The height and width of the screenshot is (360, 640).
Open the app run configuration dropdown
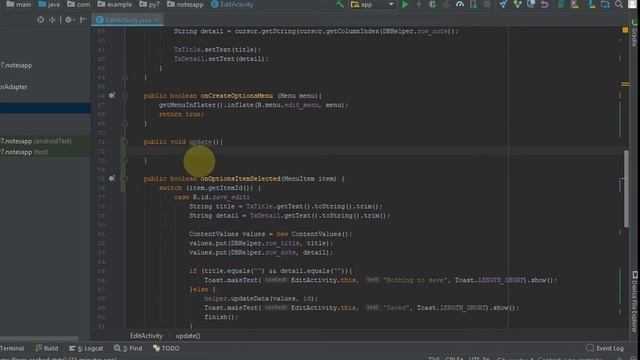point(372,4)
